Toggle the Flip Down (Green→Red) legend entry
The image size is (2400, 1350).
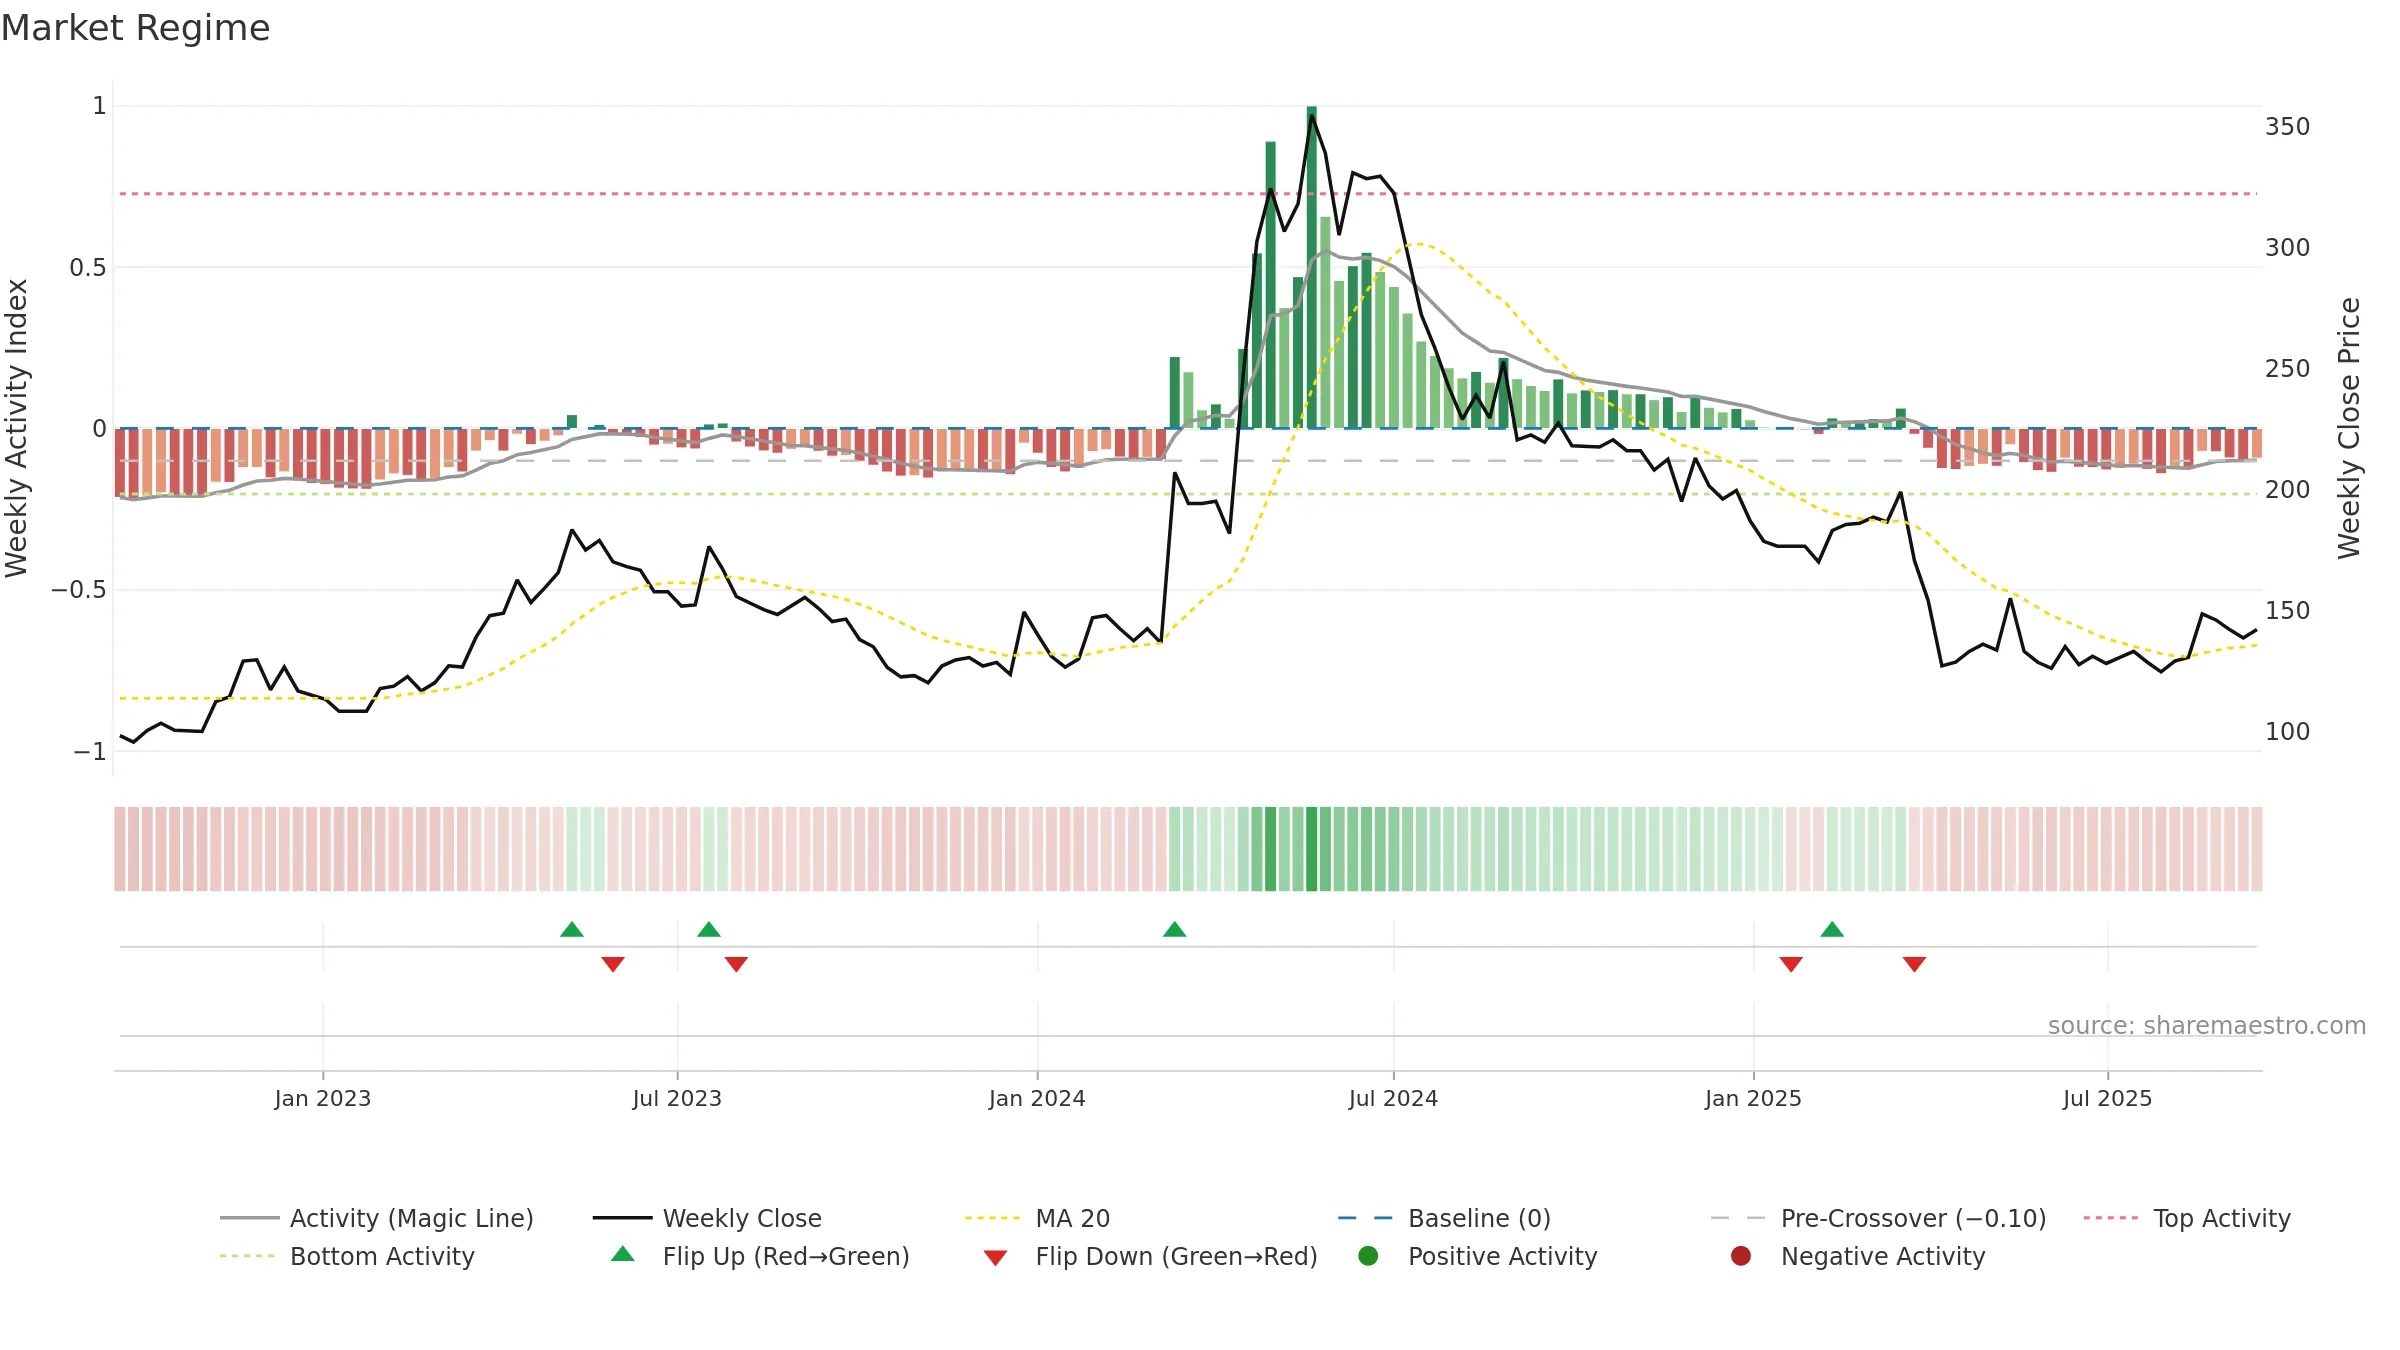1150,1256
